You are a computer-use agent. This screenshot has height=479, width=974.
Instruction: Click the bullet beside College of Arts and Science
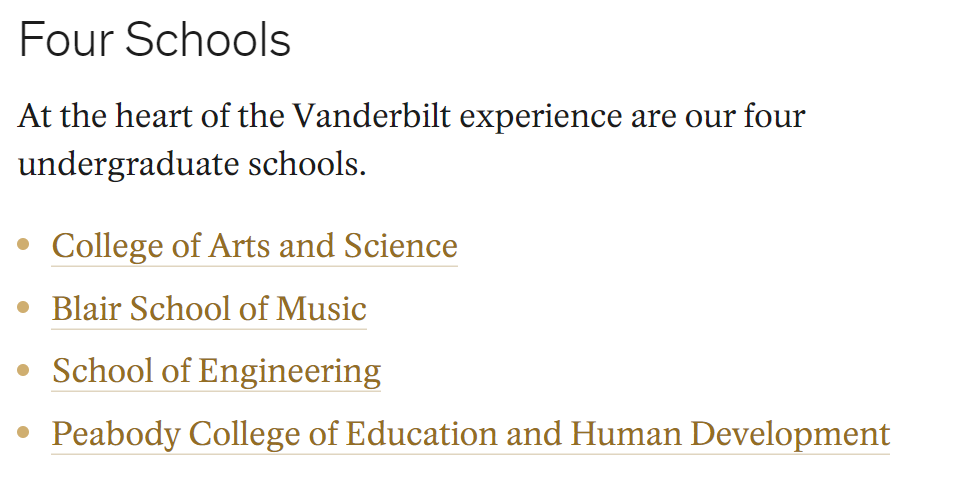pyautogui.click(x=24, y=245)
